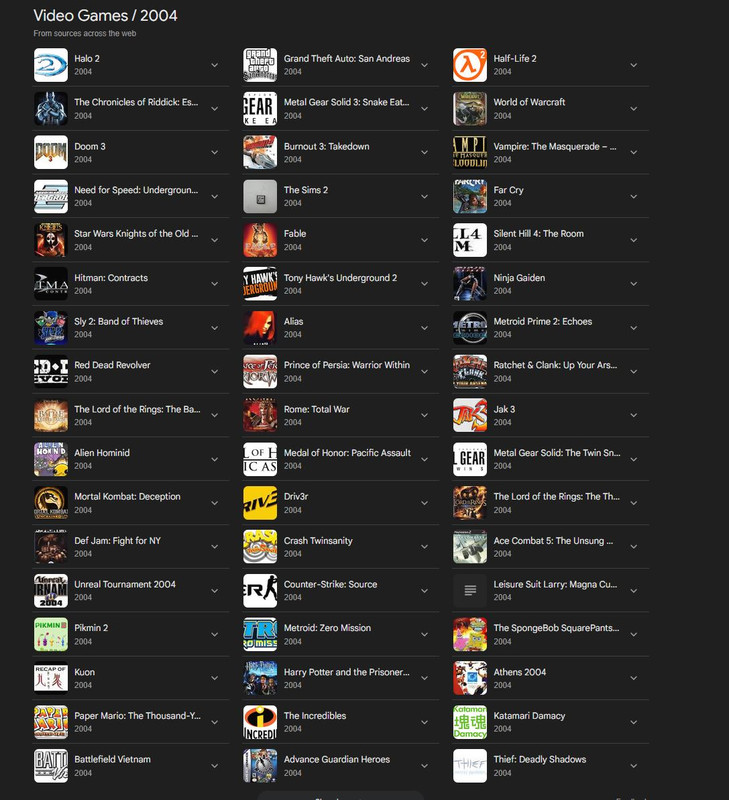Expand the Def Jam: Fight for NY chevron
This screenshot has width=729, height=800.
click(x=215, y=546)
